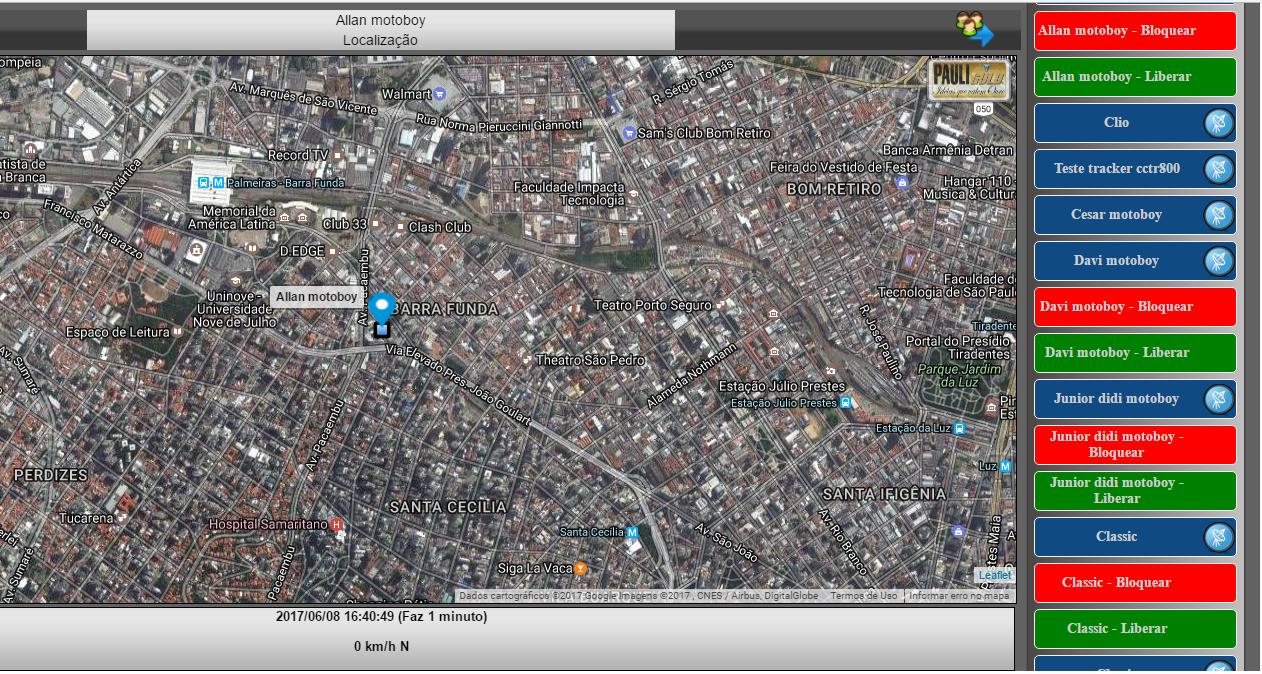This screenshot has height=674, width=1262.
Task: Open the users group icon with arrow
Action: coord(974,29)
